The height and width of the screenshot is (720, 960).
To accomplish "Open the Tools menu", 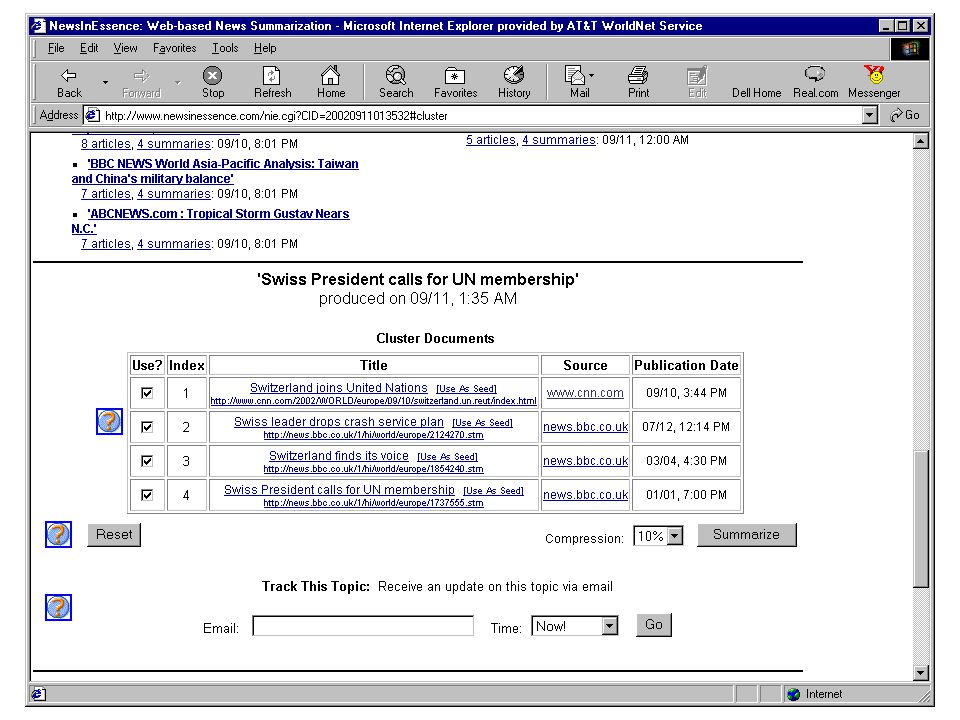I will (x=225, y=48).
